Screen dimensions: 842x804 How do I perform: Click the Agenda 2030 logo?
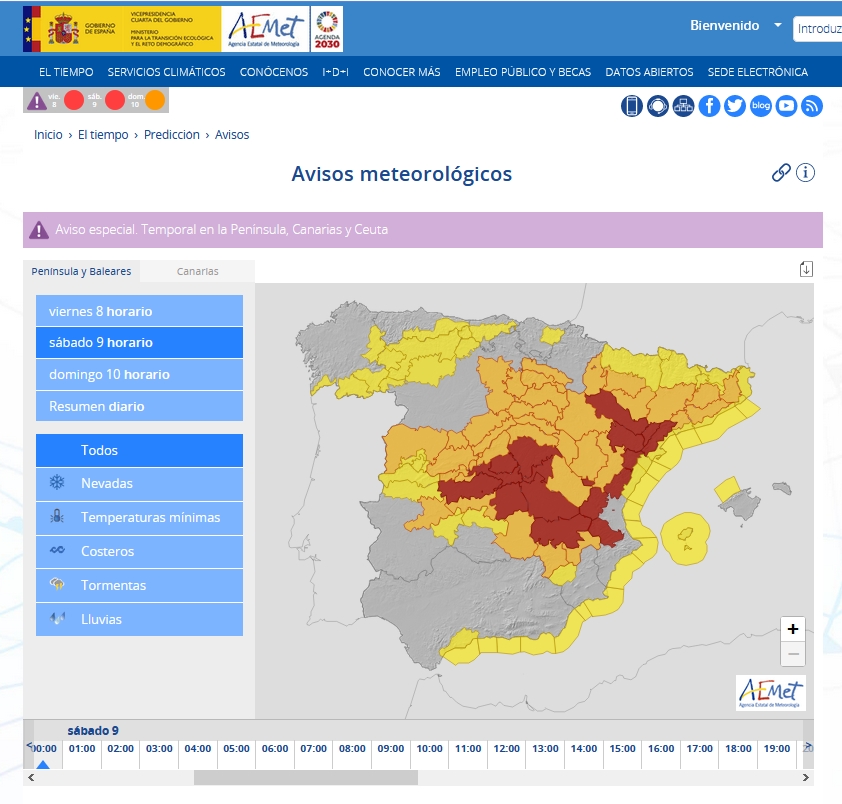327,29
